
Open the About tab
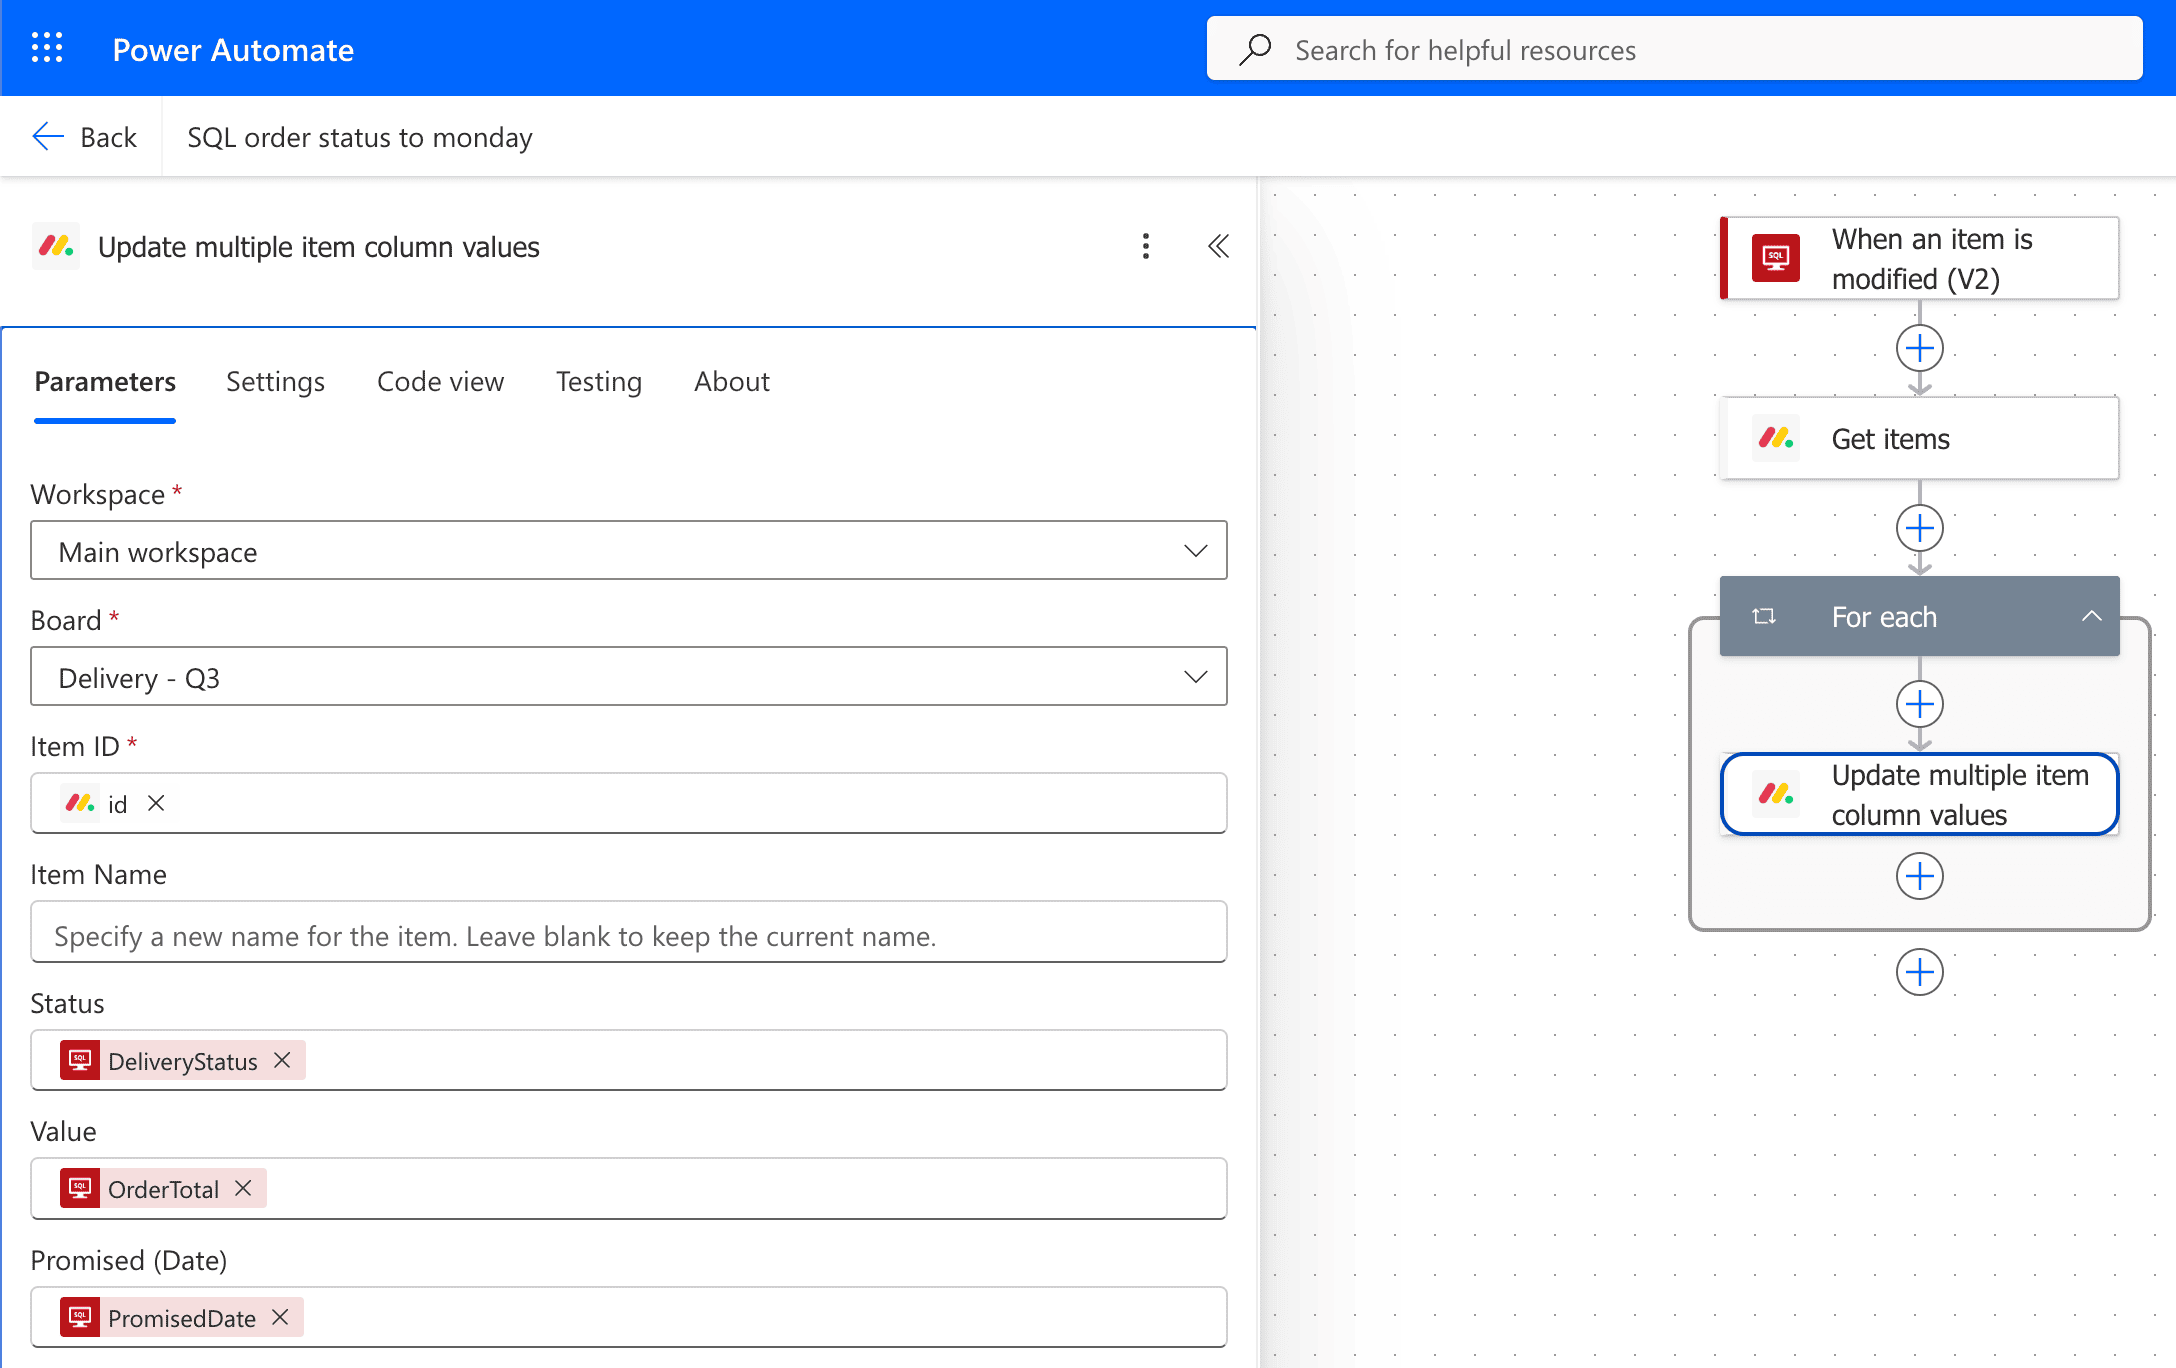pyautogui.click(x=732, y=381)
